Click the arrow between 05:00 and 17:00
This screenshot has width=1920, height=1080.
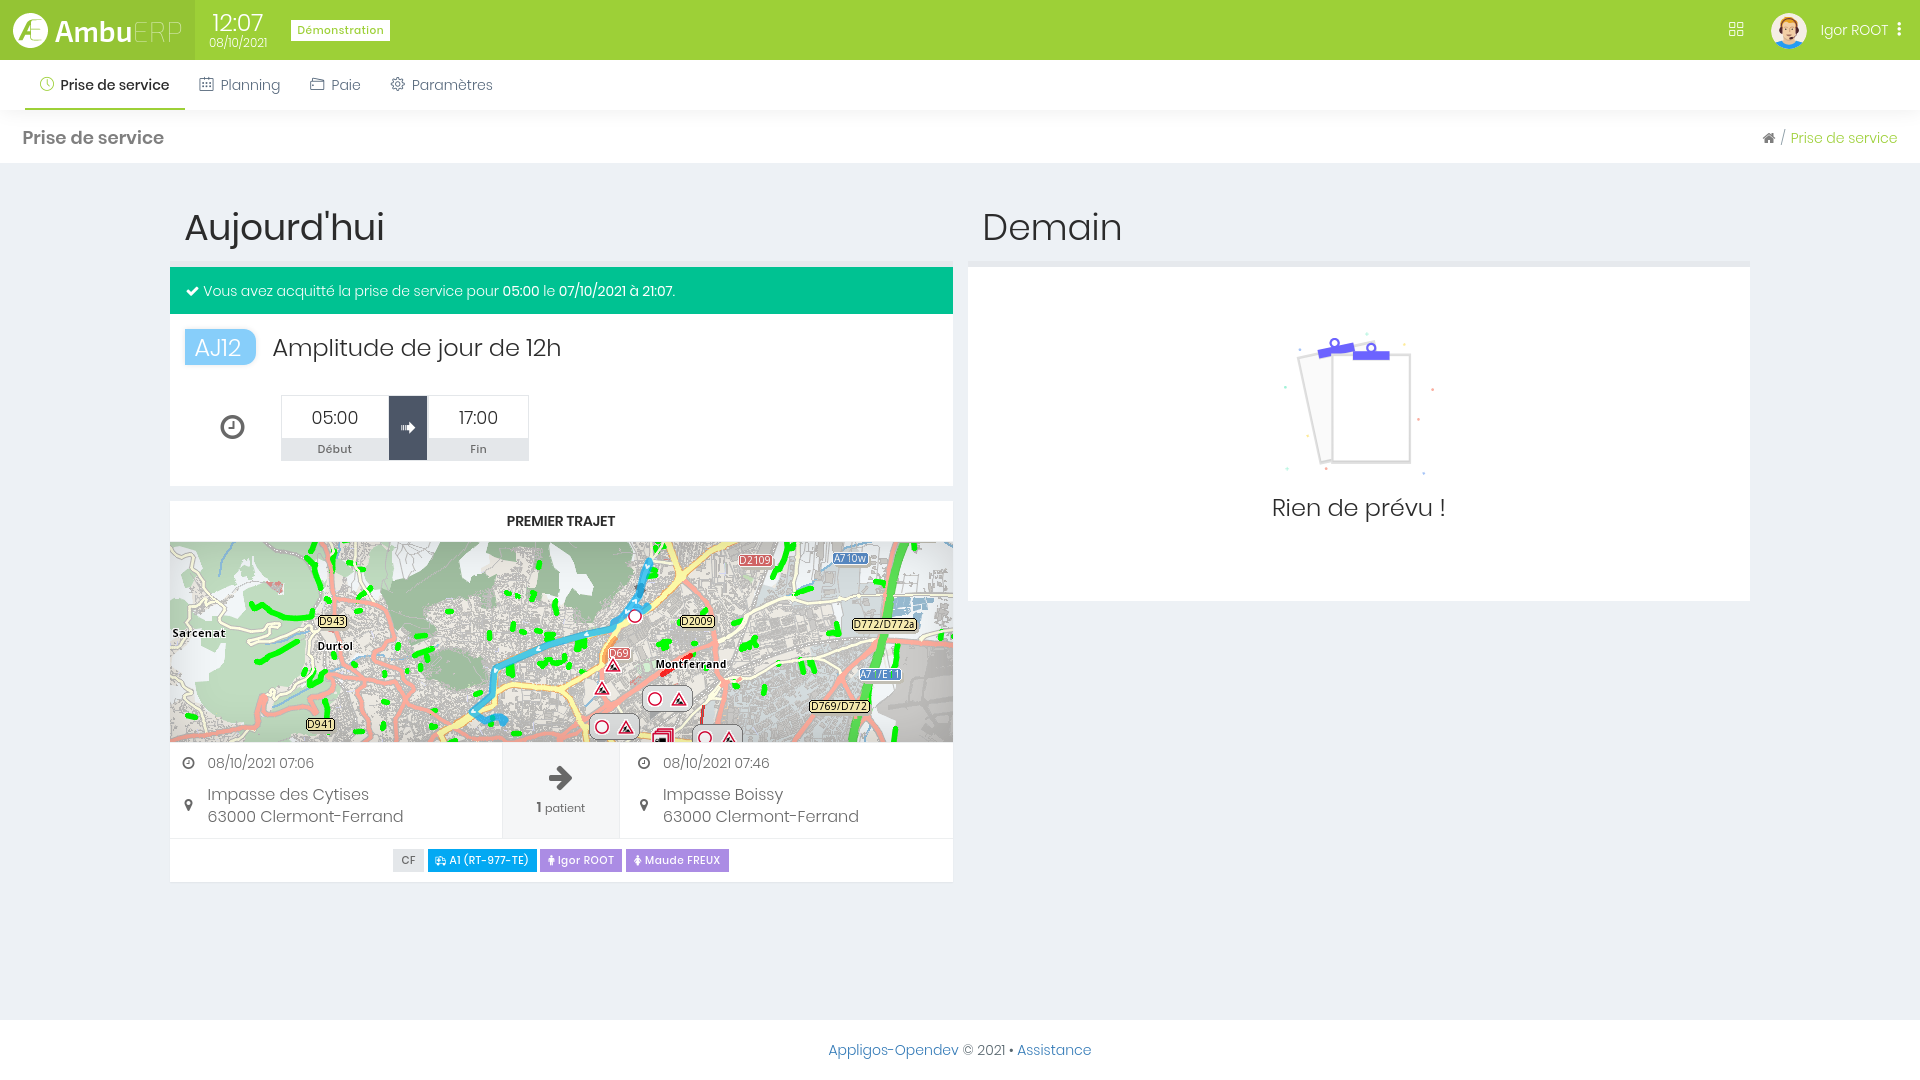click(x=408, y=428)
